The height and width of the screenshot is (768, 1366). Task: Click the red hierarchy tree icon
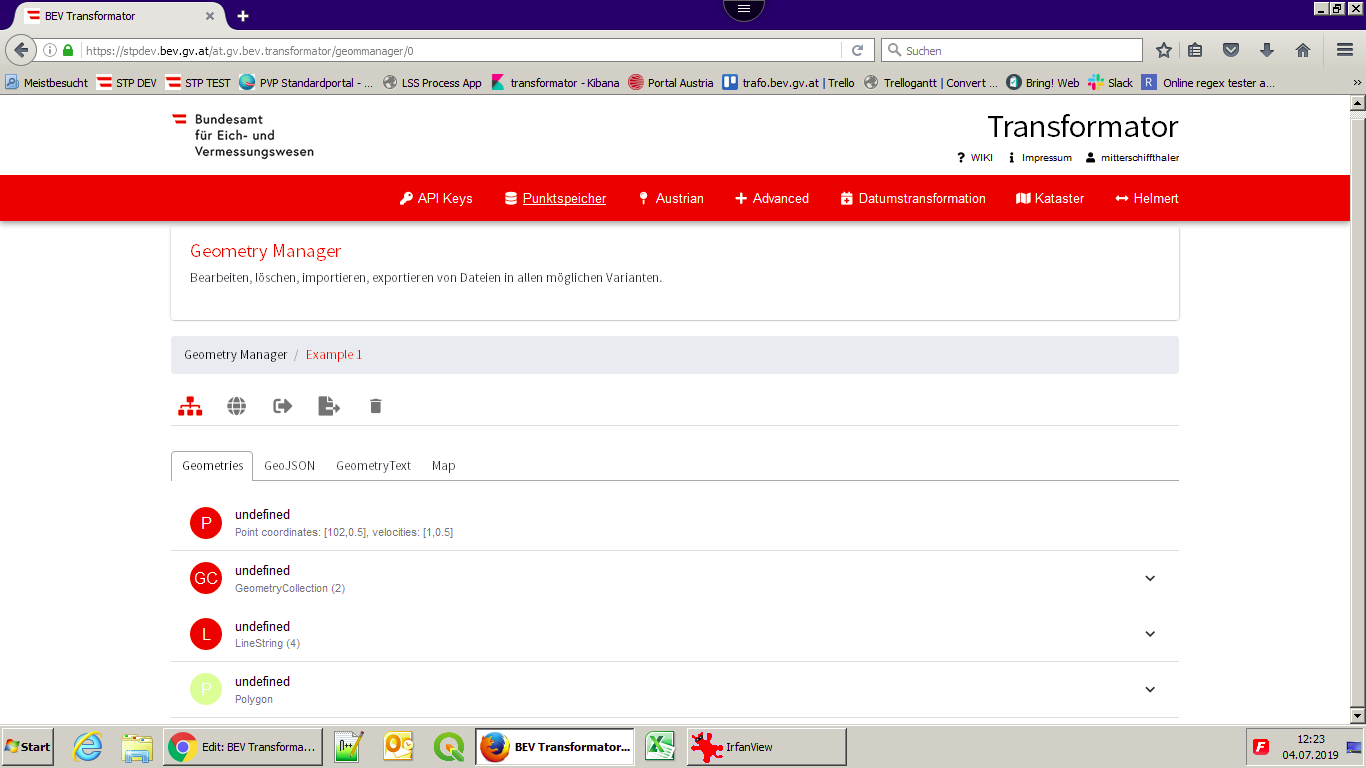(x=190, y=406)
